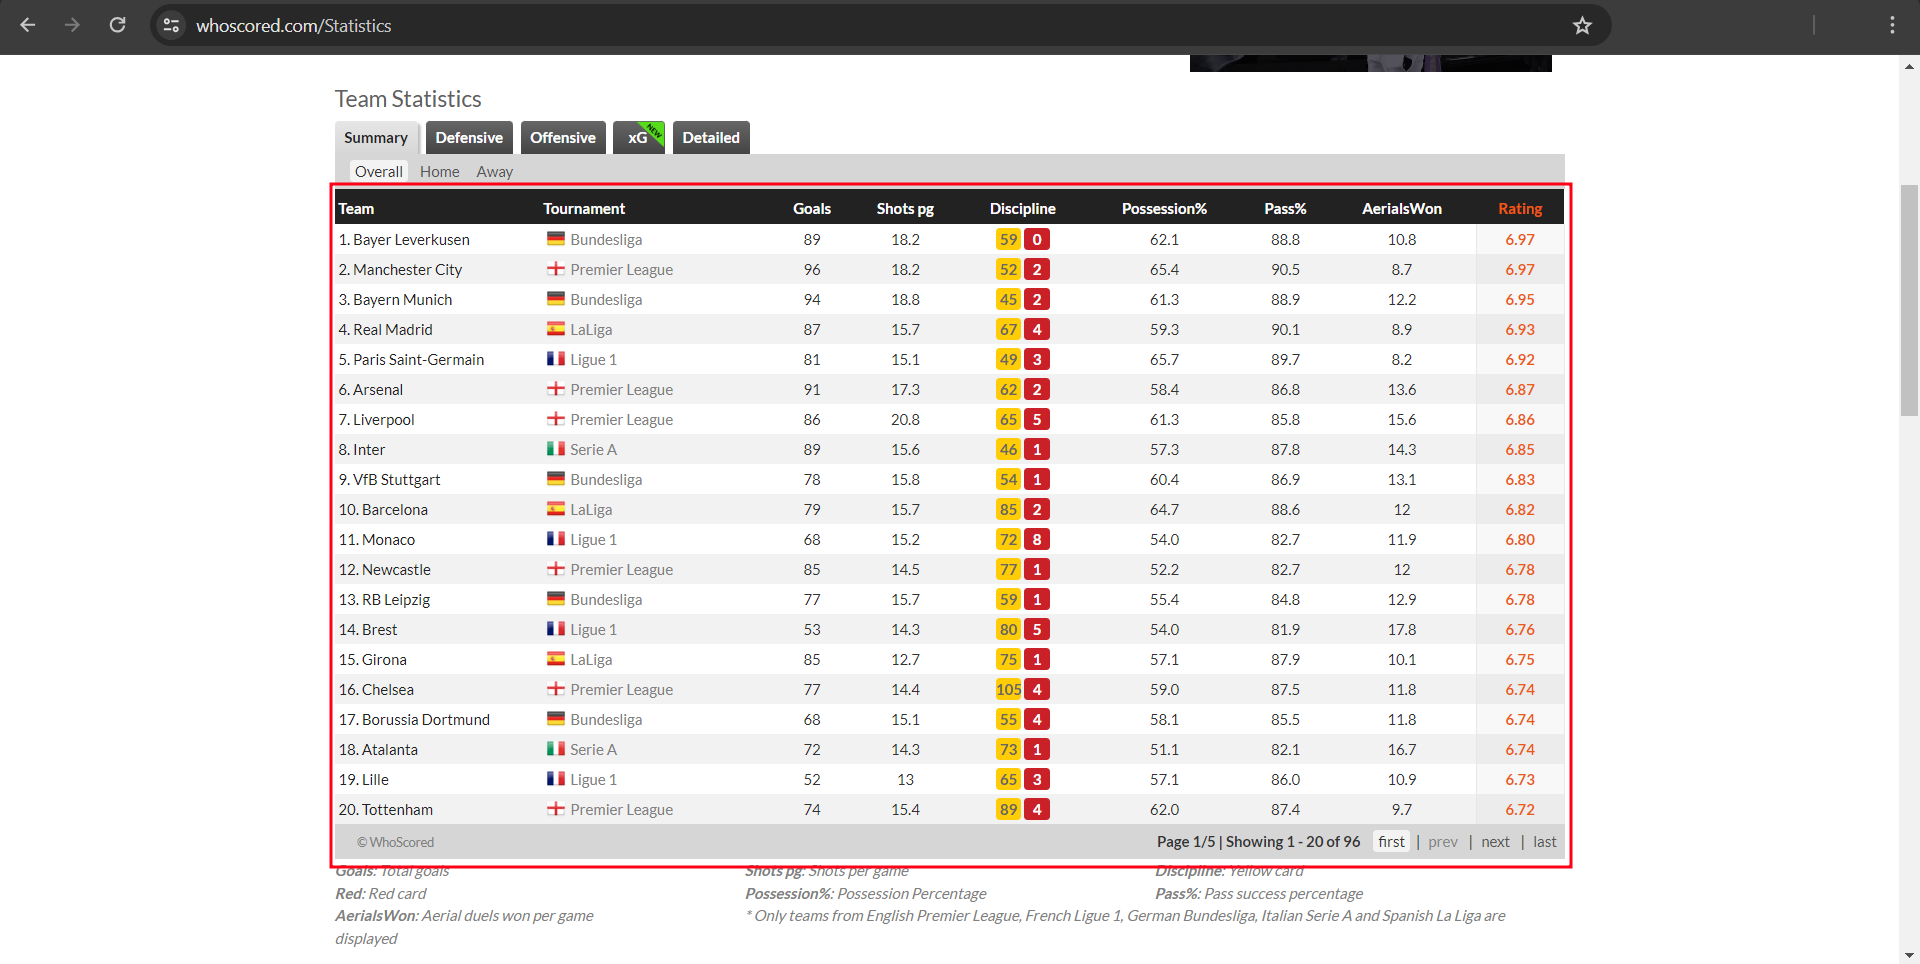This screenshot has width=1920, height=964.
Task: Open the browser three-dot menu
Action: (1892, 25)
